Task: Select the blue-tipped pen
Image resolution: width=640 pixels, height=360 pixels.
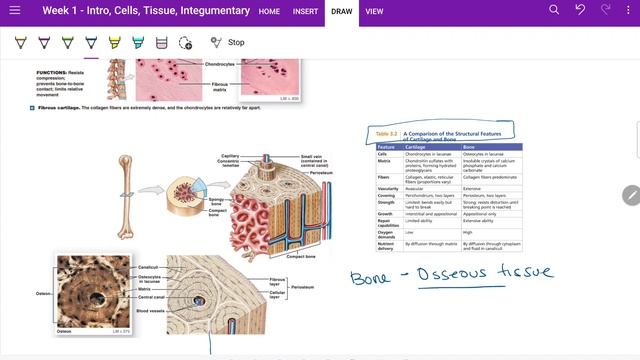Action: (x=91, y=42)
